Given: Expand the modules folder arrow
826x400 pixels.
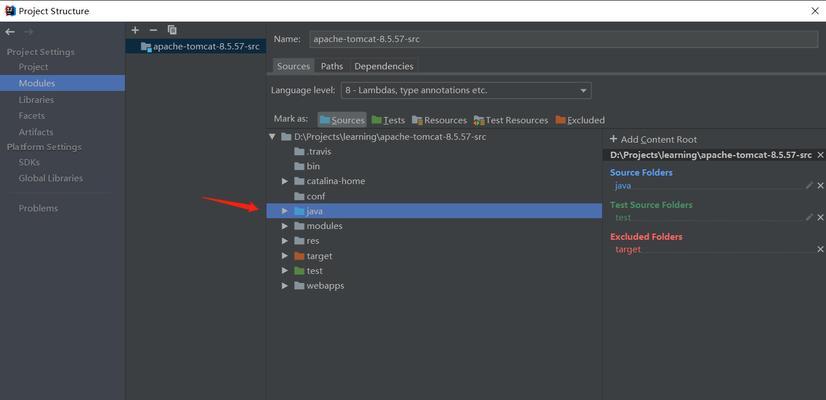Looking at the screenshot, I should [284, 226].
